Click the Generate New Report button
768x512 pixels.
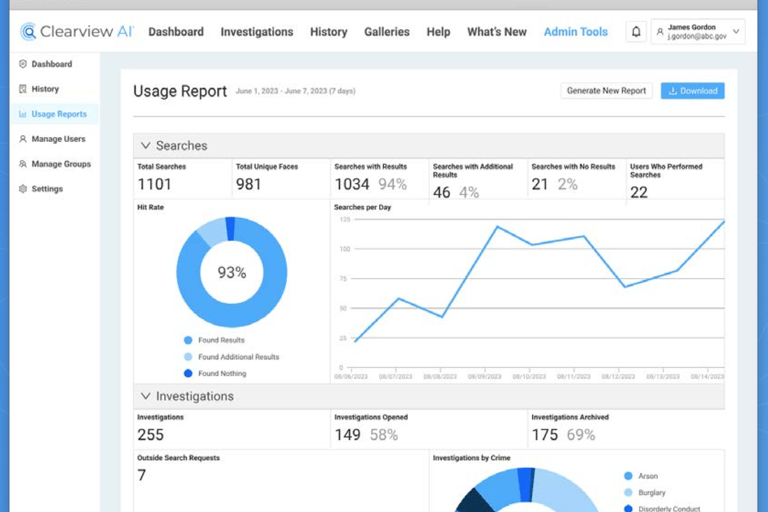tap(606, 91)
